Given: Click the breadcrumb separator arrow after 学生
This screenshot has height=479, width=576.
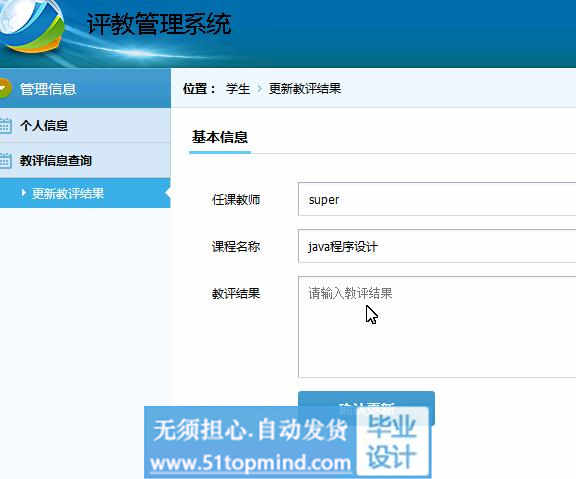Looking at the screenshot, I should [259, 89].
